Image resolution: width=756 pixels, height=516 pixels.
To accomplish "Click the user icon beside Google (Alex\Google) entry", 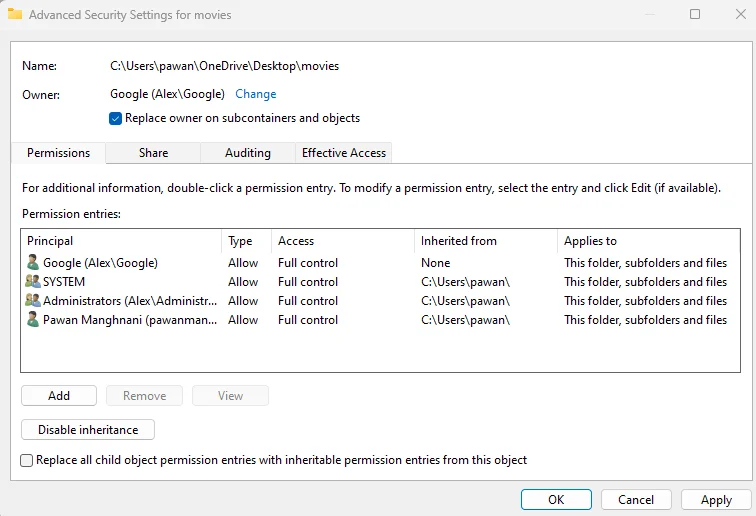I will pos(33,263).
